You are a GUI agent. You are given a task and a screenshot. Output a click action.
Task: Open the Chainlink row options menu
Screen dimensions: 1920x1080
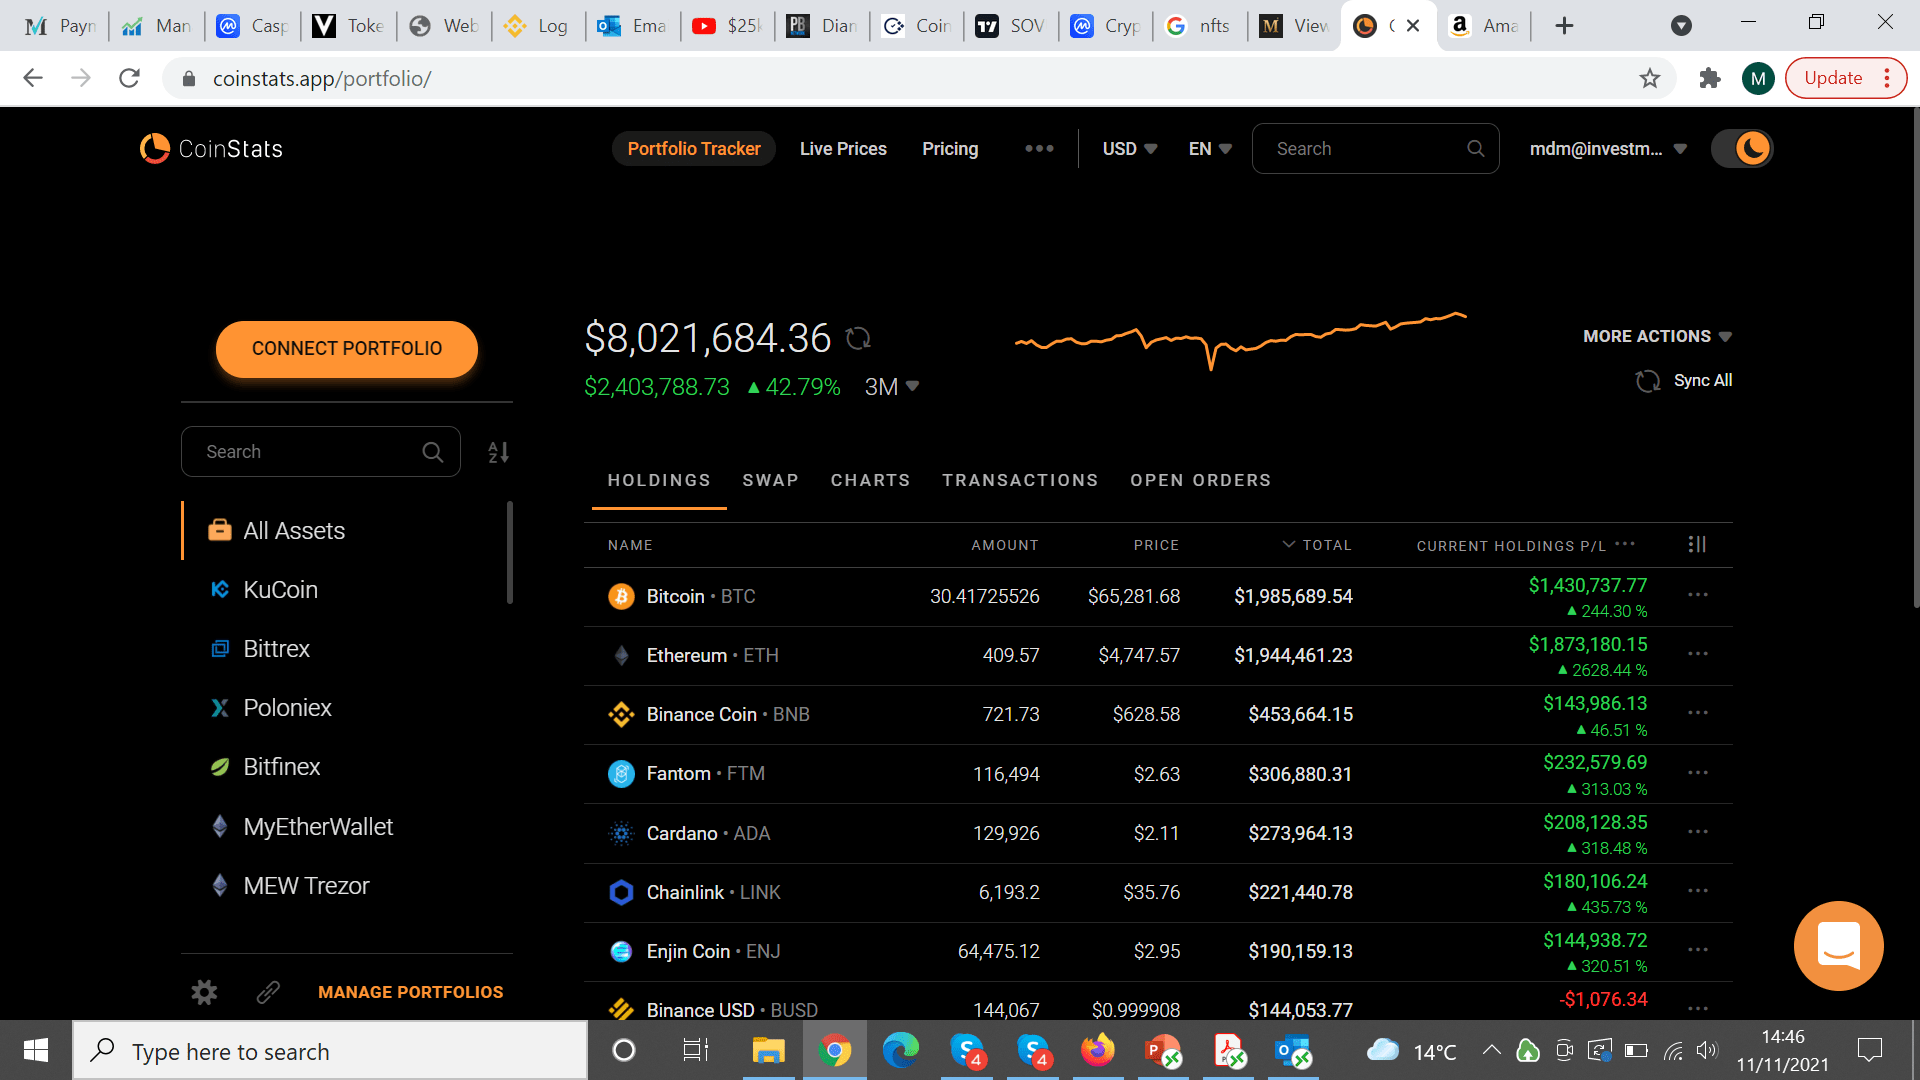point(1698,891)
